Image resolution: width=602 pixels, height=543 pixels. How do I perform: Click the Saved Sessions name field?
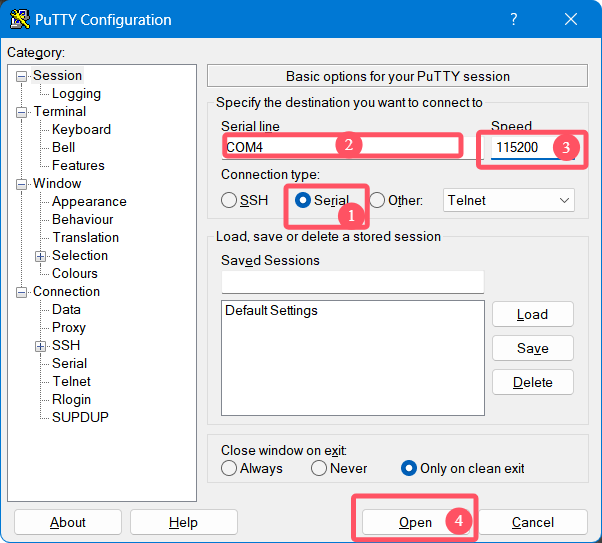click(352, 282)
